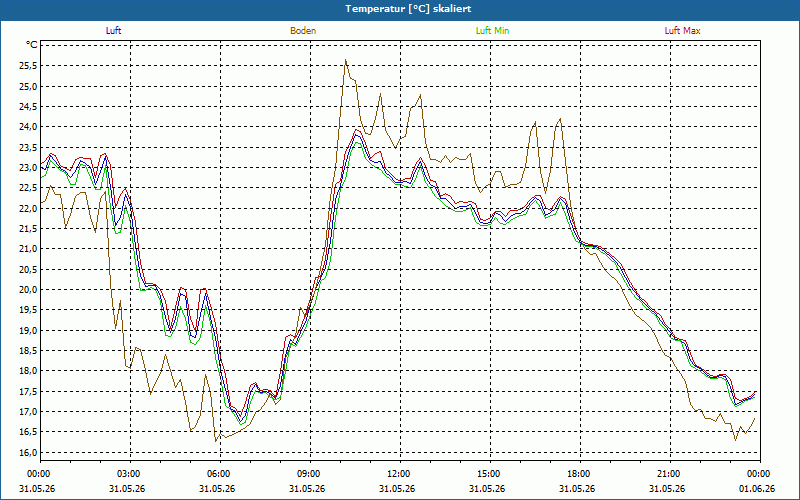Click the chart title 'Temperatur [°C] skaliert'
800x500 pixels.
click(408, 9)
